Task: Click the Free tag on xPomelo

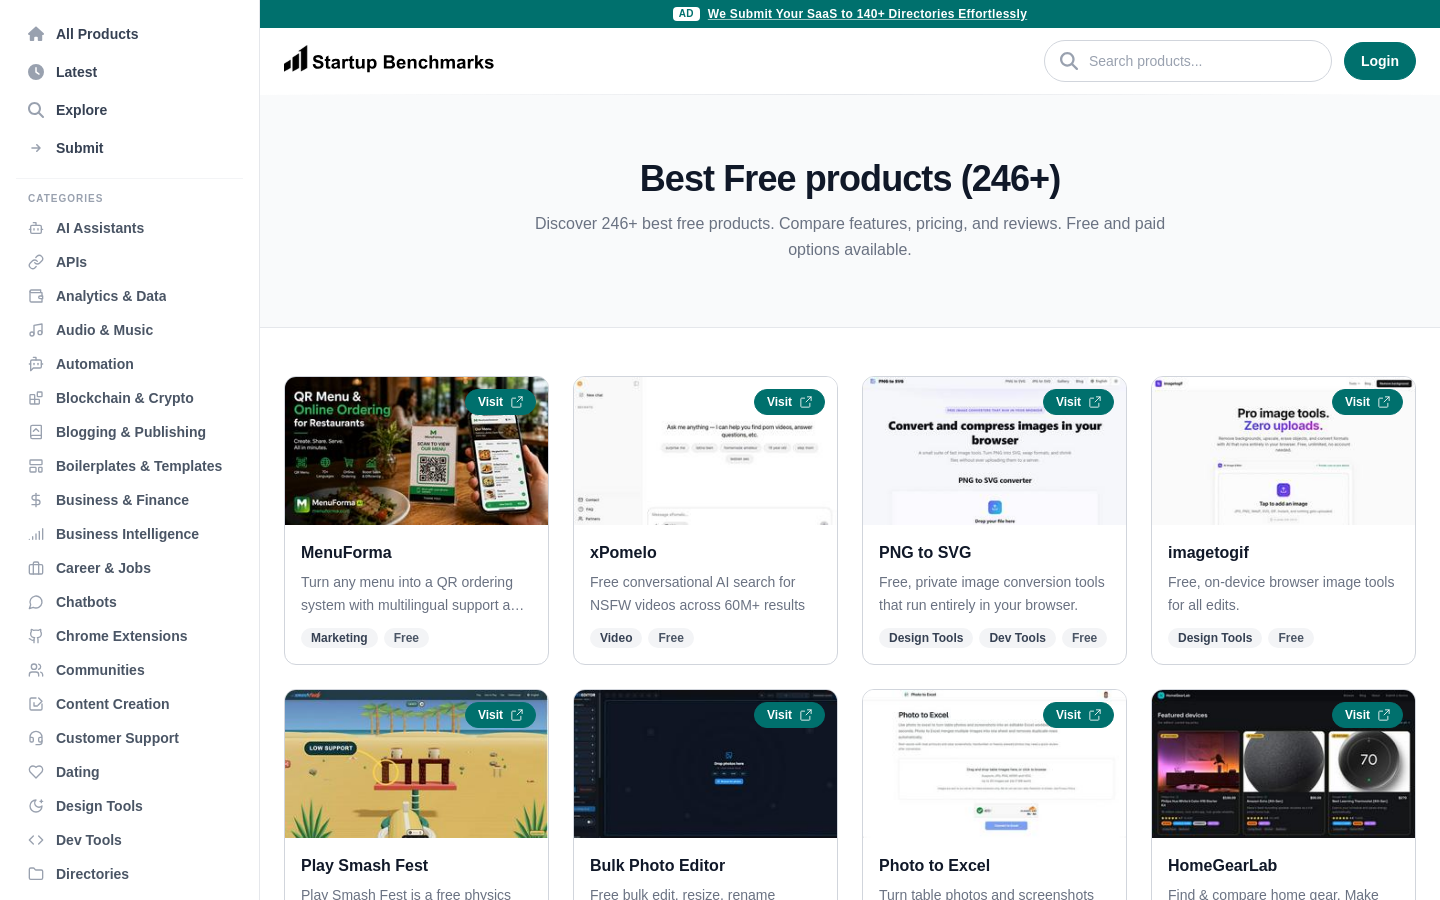Action: click(x=671, y=638)
